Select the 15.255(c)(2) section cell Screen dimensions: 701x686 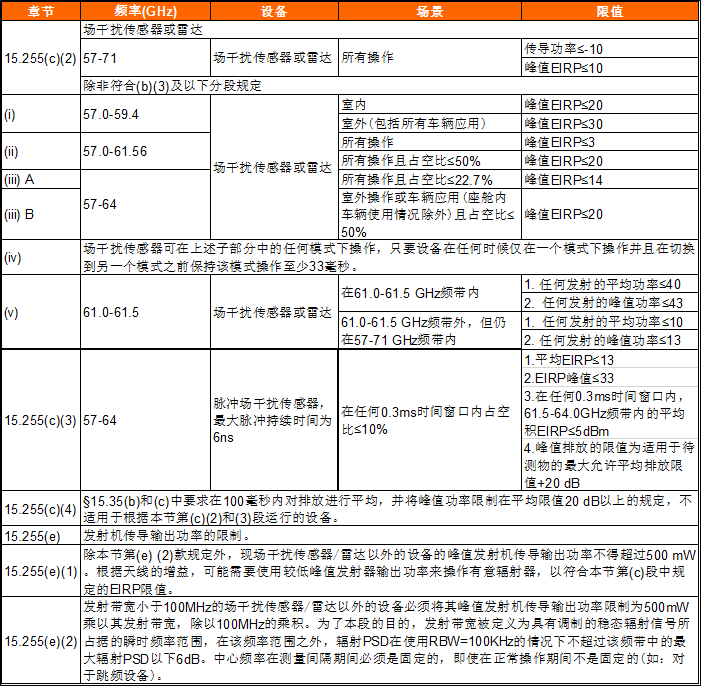(x=41, y=58)
